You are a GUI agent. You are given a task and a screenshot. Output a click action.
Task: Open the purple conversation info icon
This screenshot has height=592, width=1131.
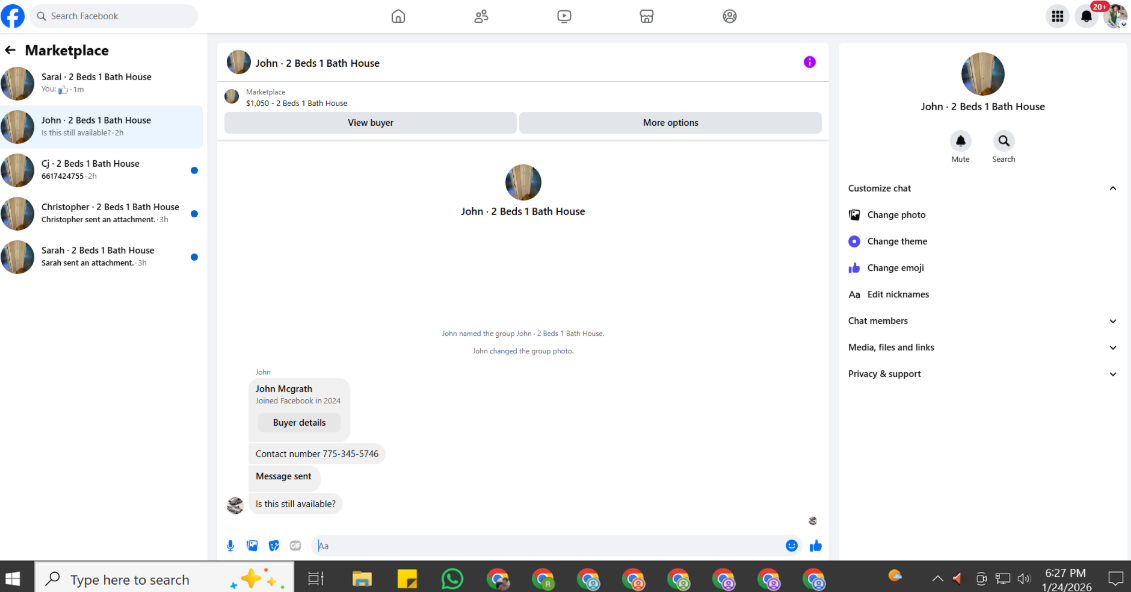pyautogui.click(x=809, y=62)
